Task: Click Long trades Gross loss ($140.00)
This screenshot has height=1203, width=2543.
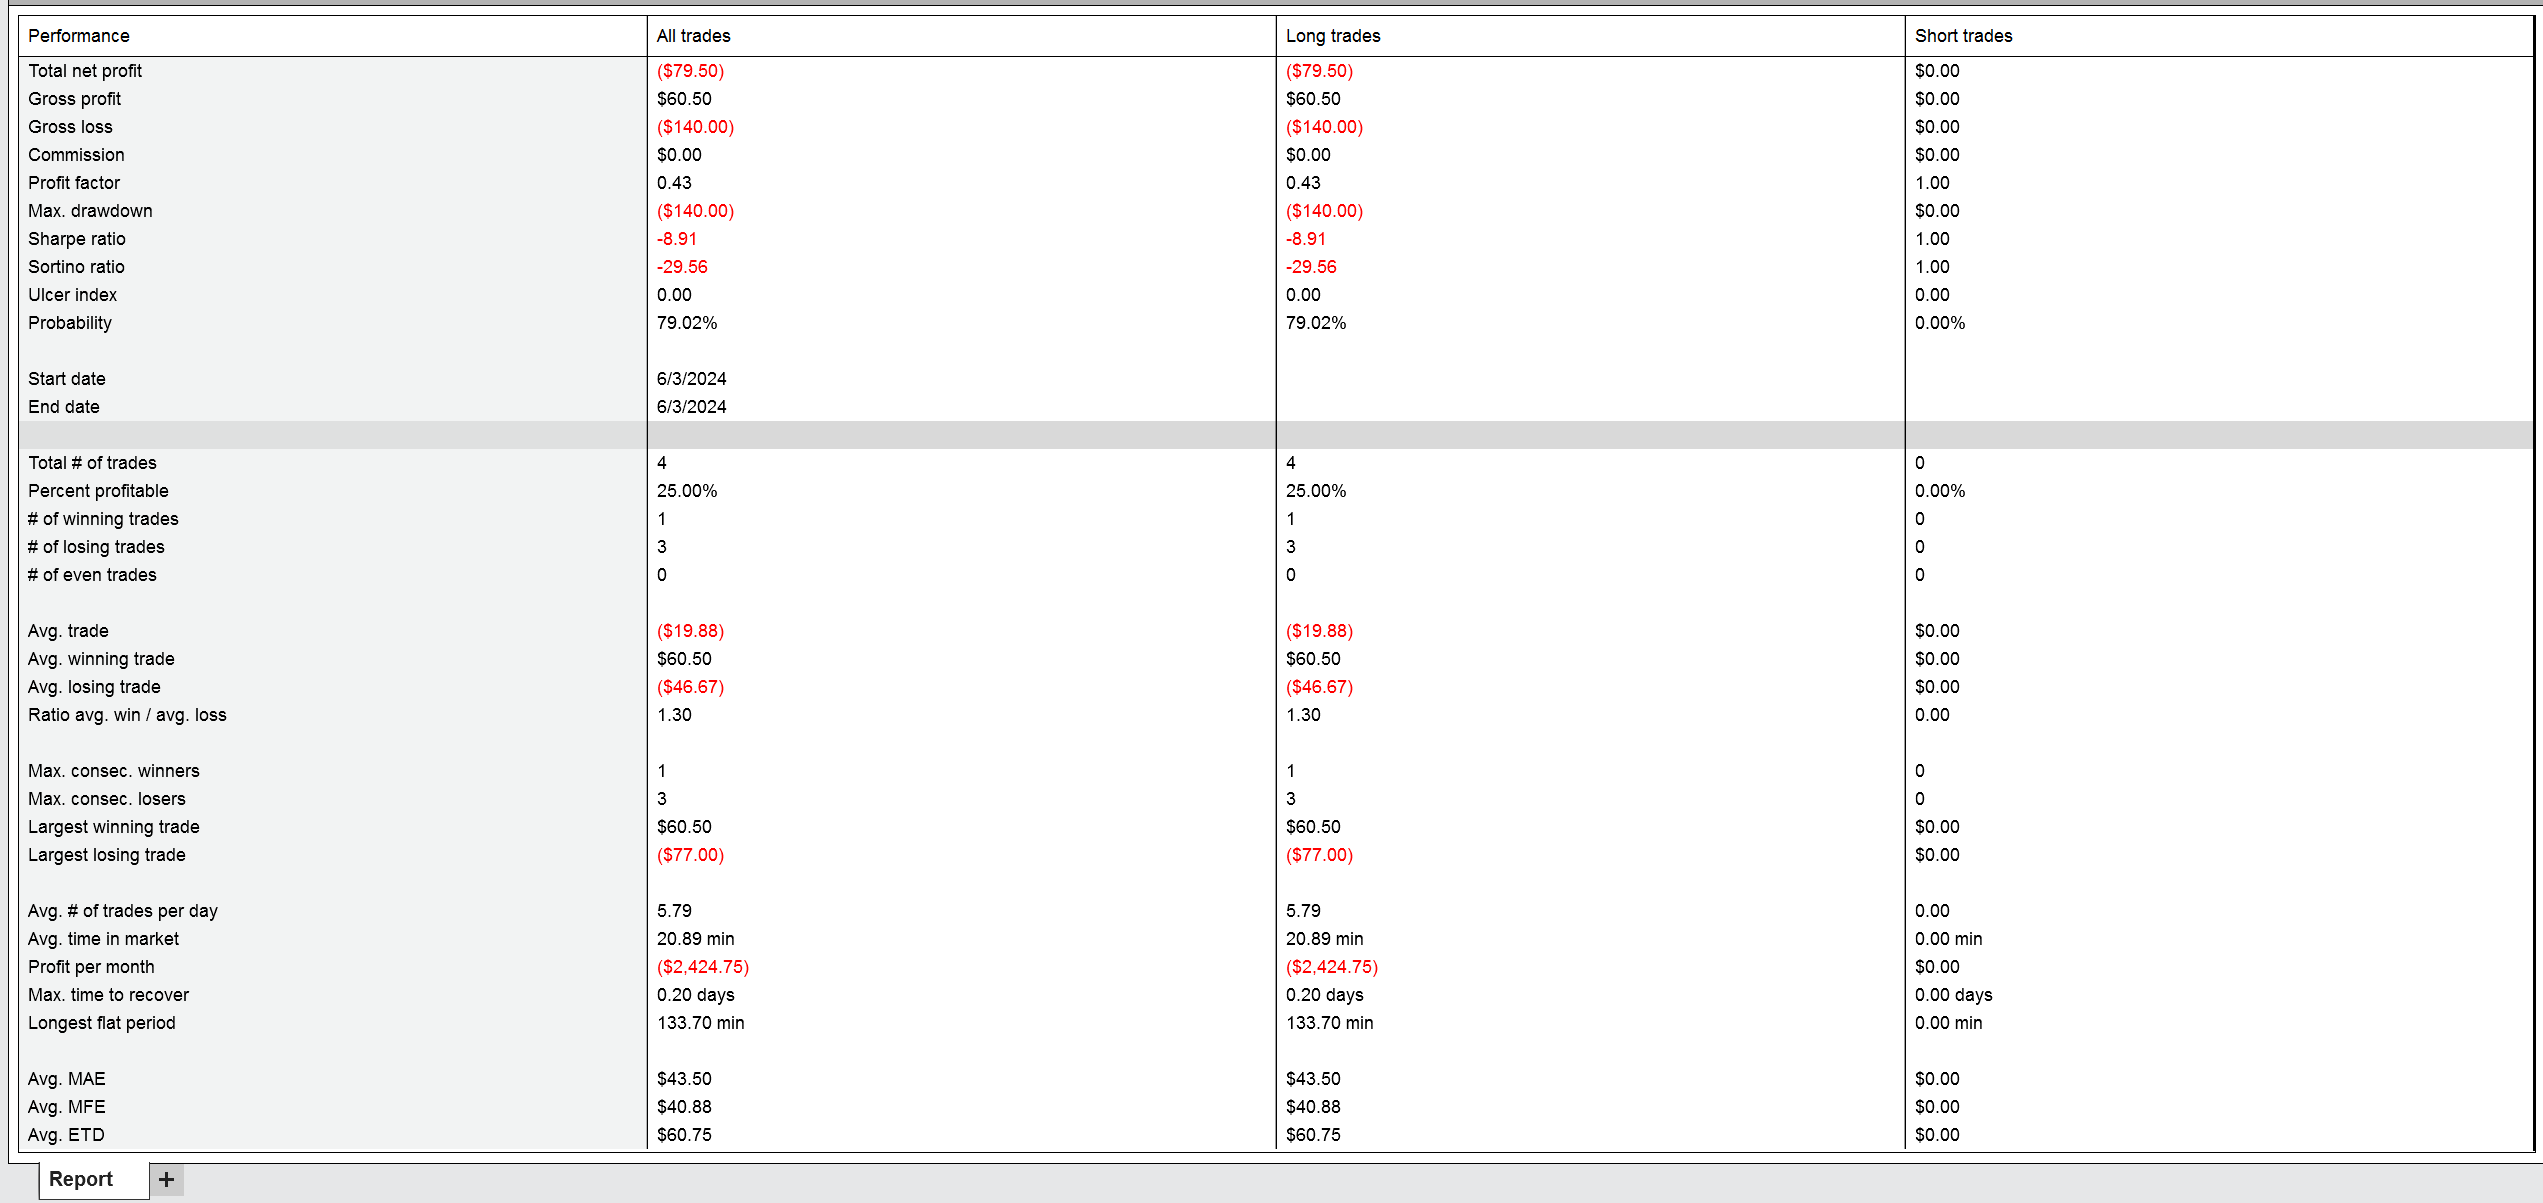Action: [x=1324, y=127]
